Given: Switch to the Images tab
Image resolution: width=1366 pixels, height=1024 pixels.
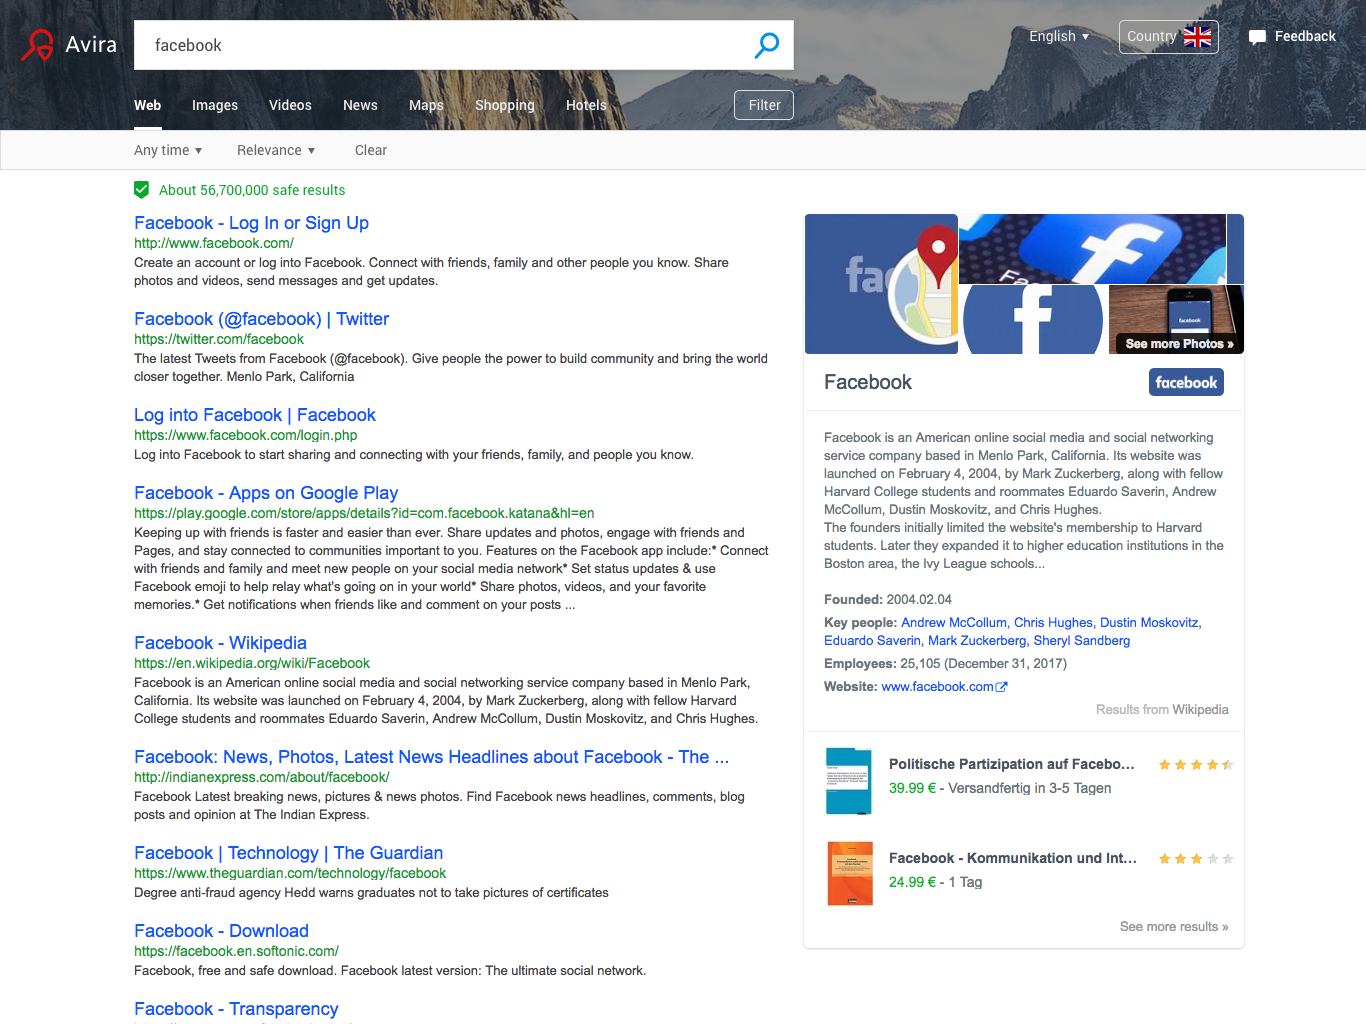Looking at the screenshot, I should tap(214, 105).
